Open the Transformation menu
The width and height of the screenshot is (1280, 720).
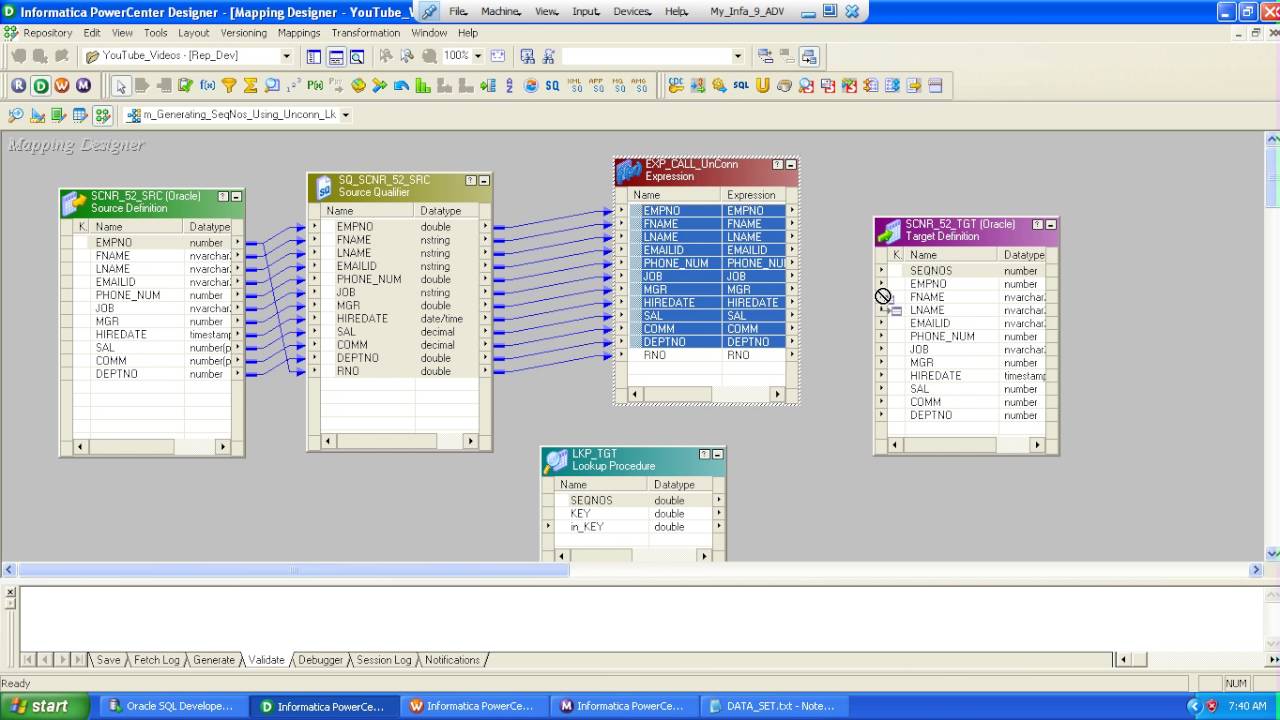click(366, 33)
